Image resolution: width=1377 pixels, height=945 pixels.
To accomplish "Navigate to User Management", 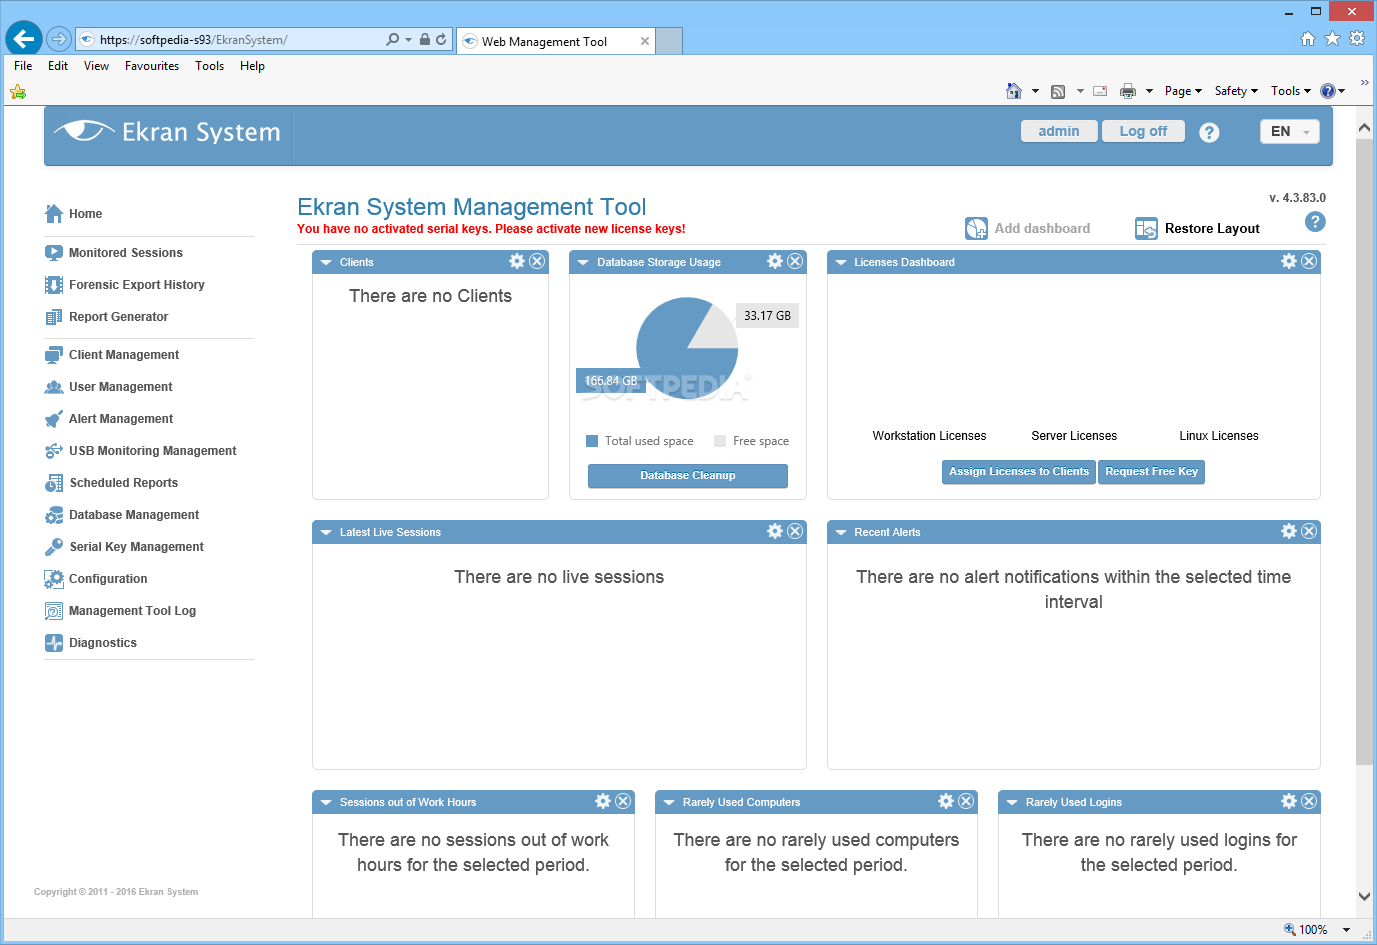I will pyautogui.click(x=109, y=387).
